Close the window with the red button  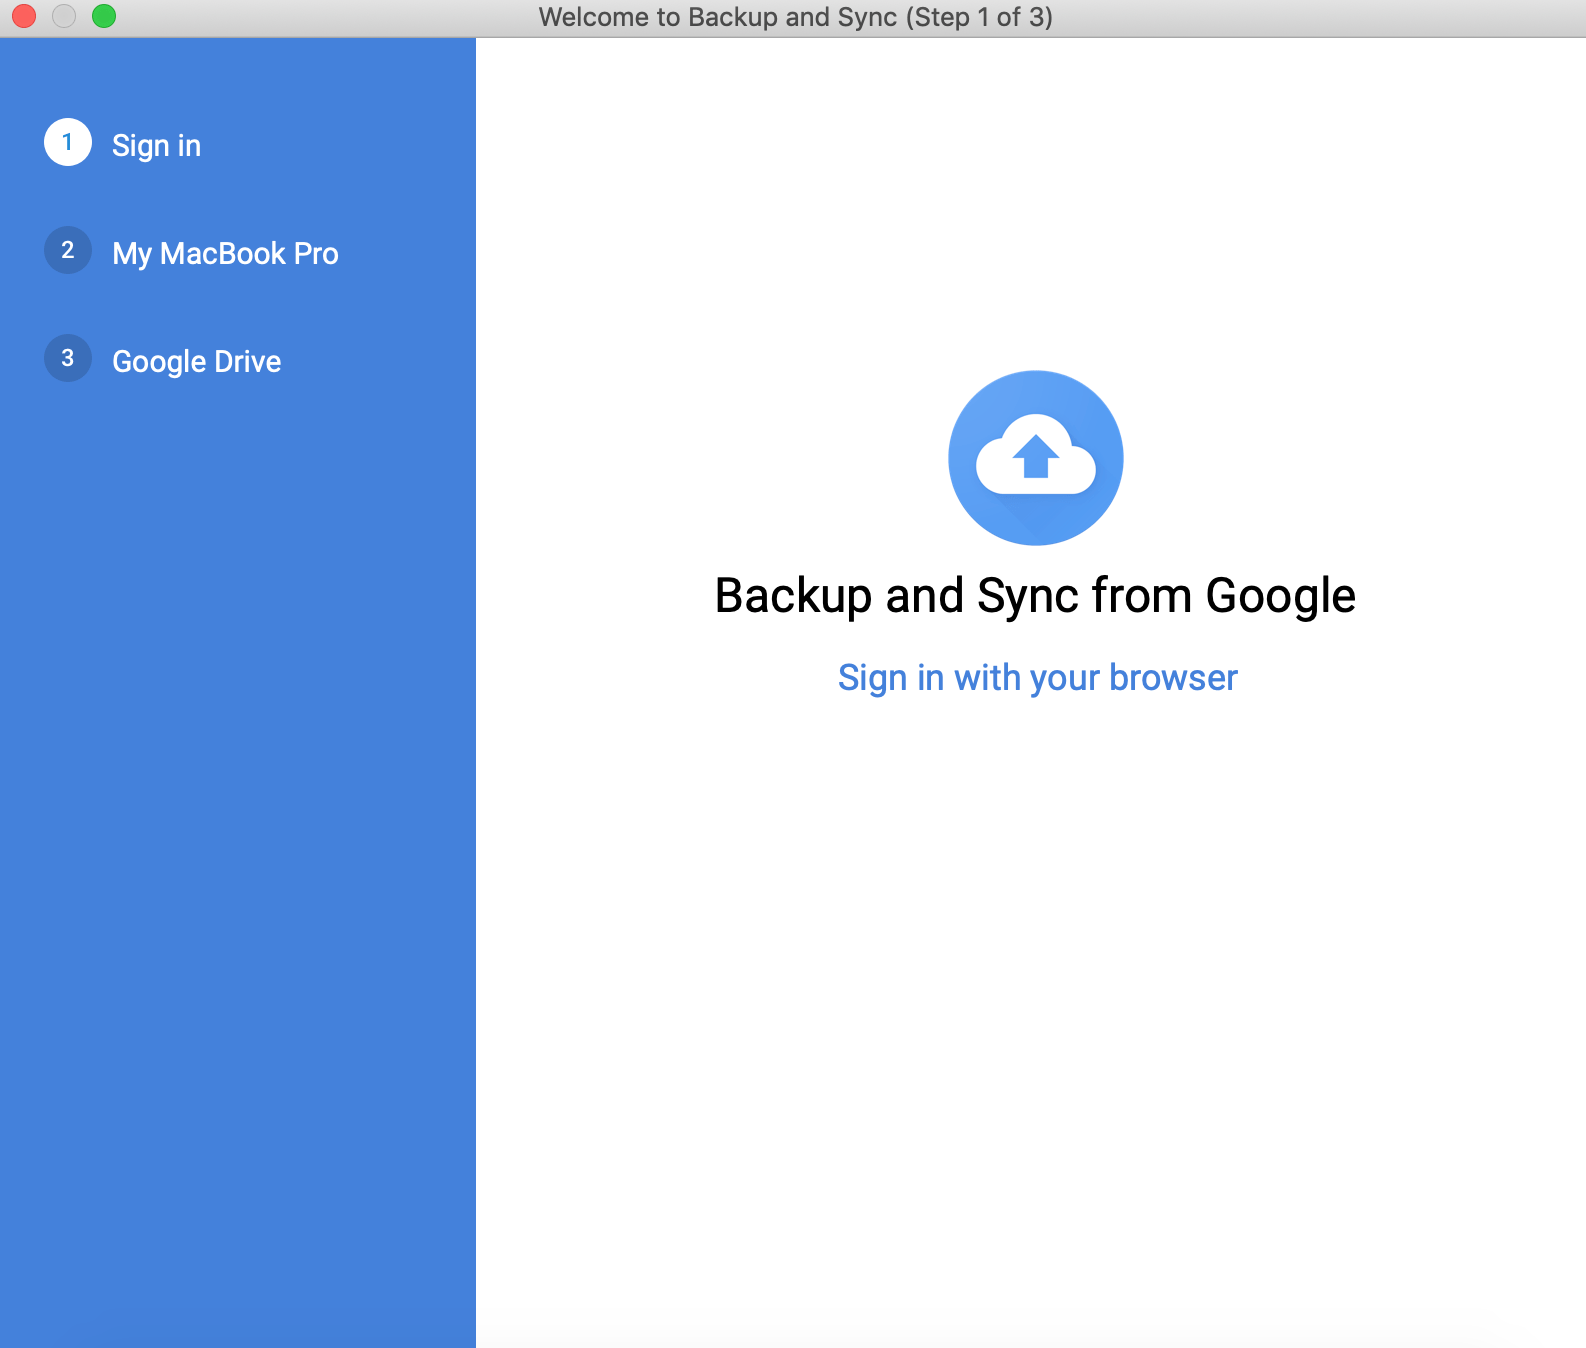click(24, 16)
